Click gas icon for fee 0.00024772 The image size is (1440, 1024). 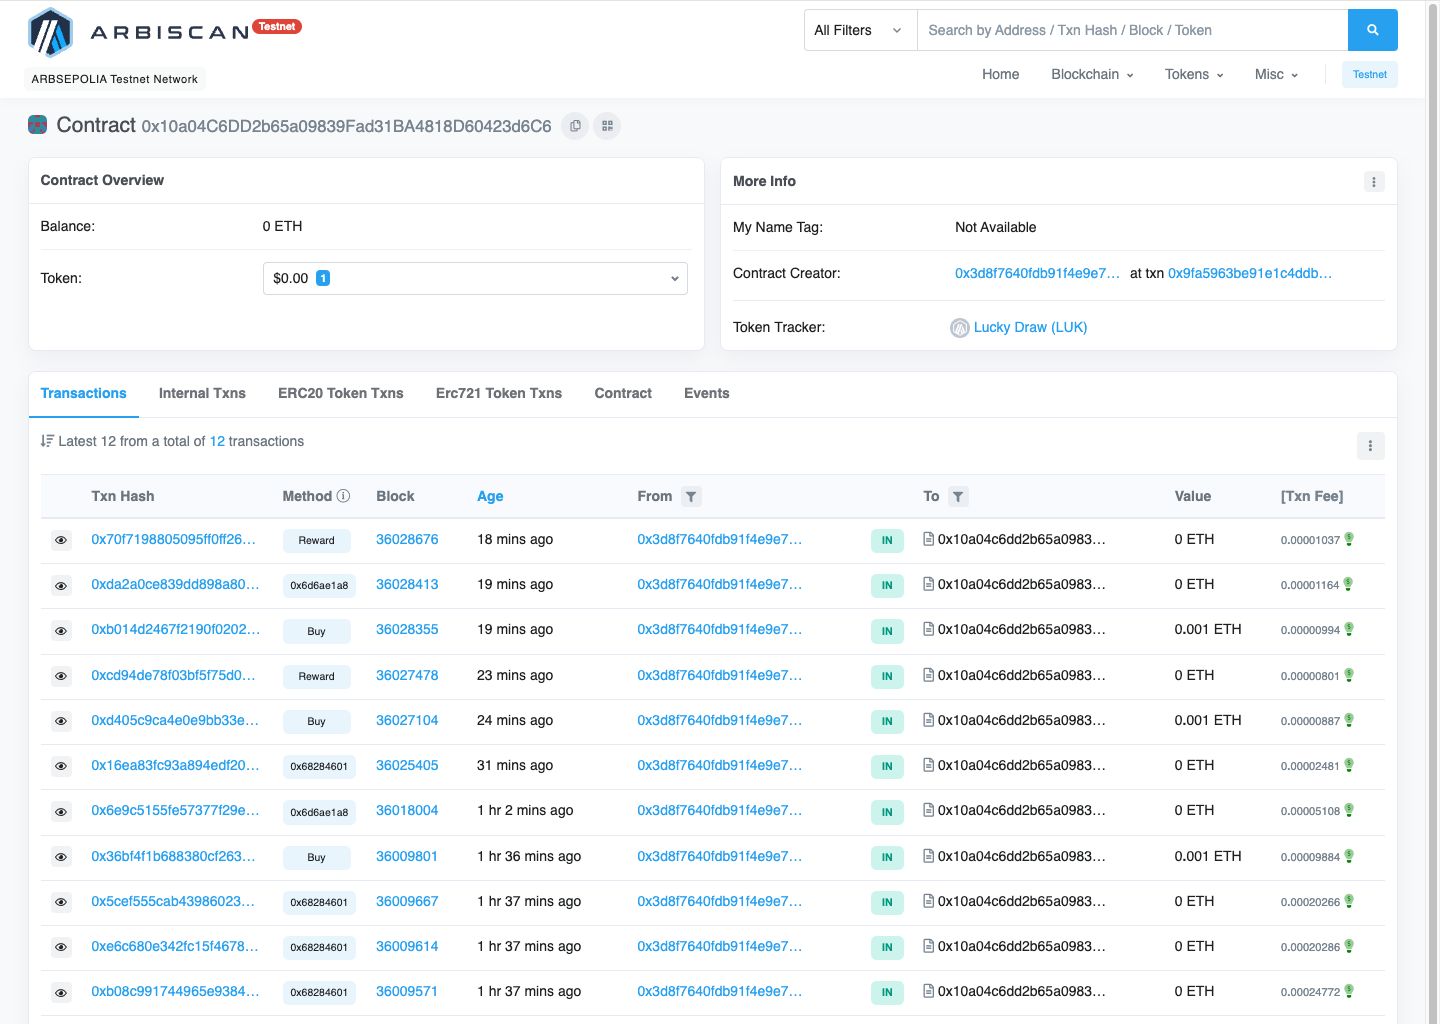[1349, 992]
